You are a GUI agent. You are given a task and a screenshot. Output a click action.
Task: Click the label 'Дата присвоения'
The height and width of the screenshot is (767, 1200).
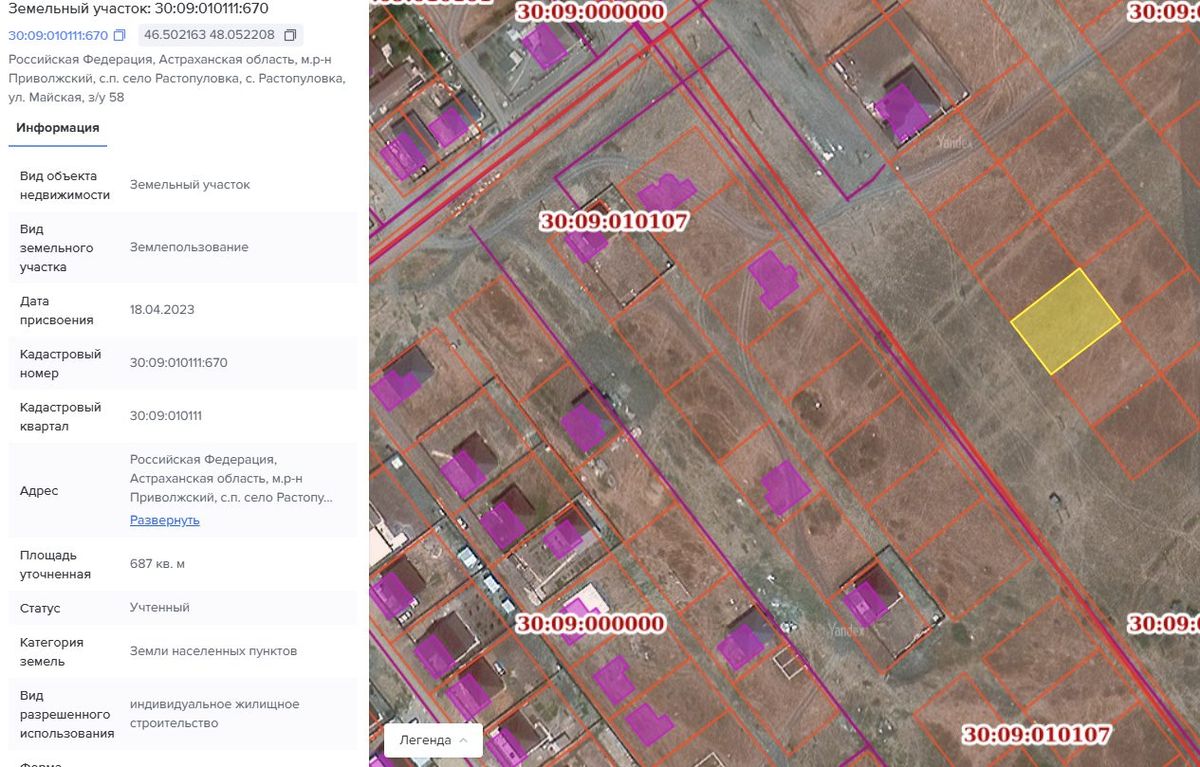pos(57,310)
